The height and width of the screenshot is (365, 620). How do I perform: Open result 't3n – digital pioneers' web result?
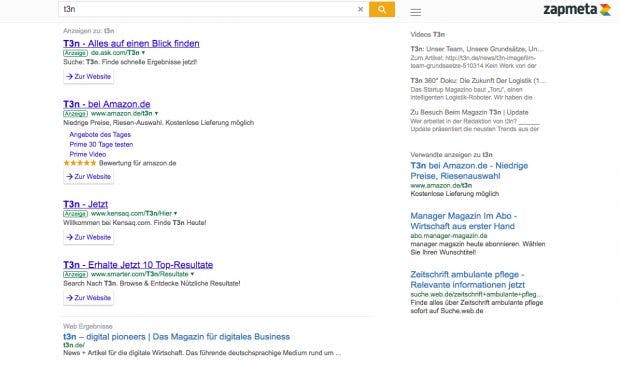176,337
